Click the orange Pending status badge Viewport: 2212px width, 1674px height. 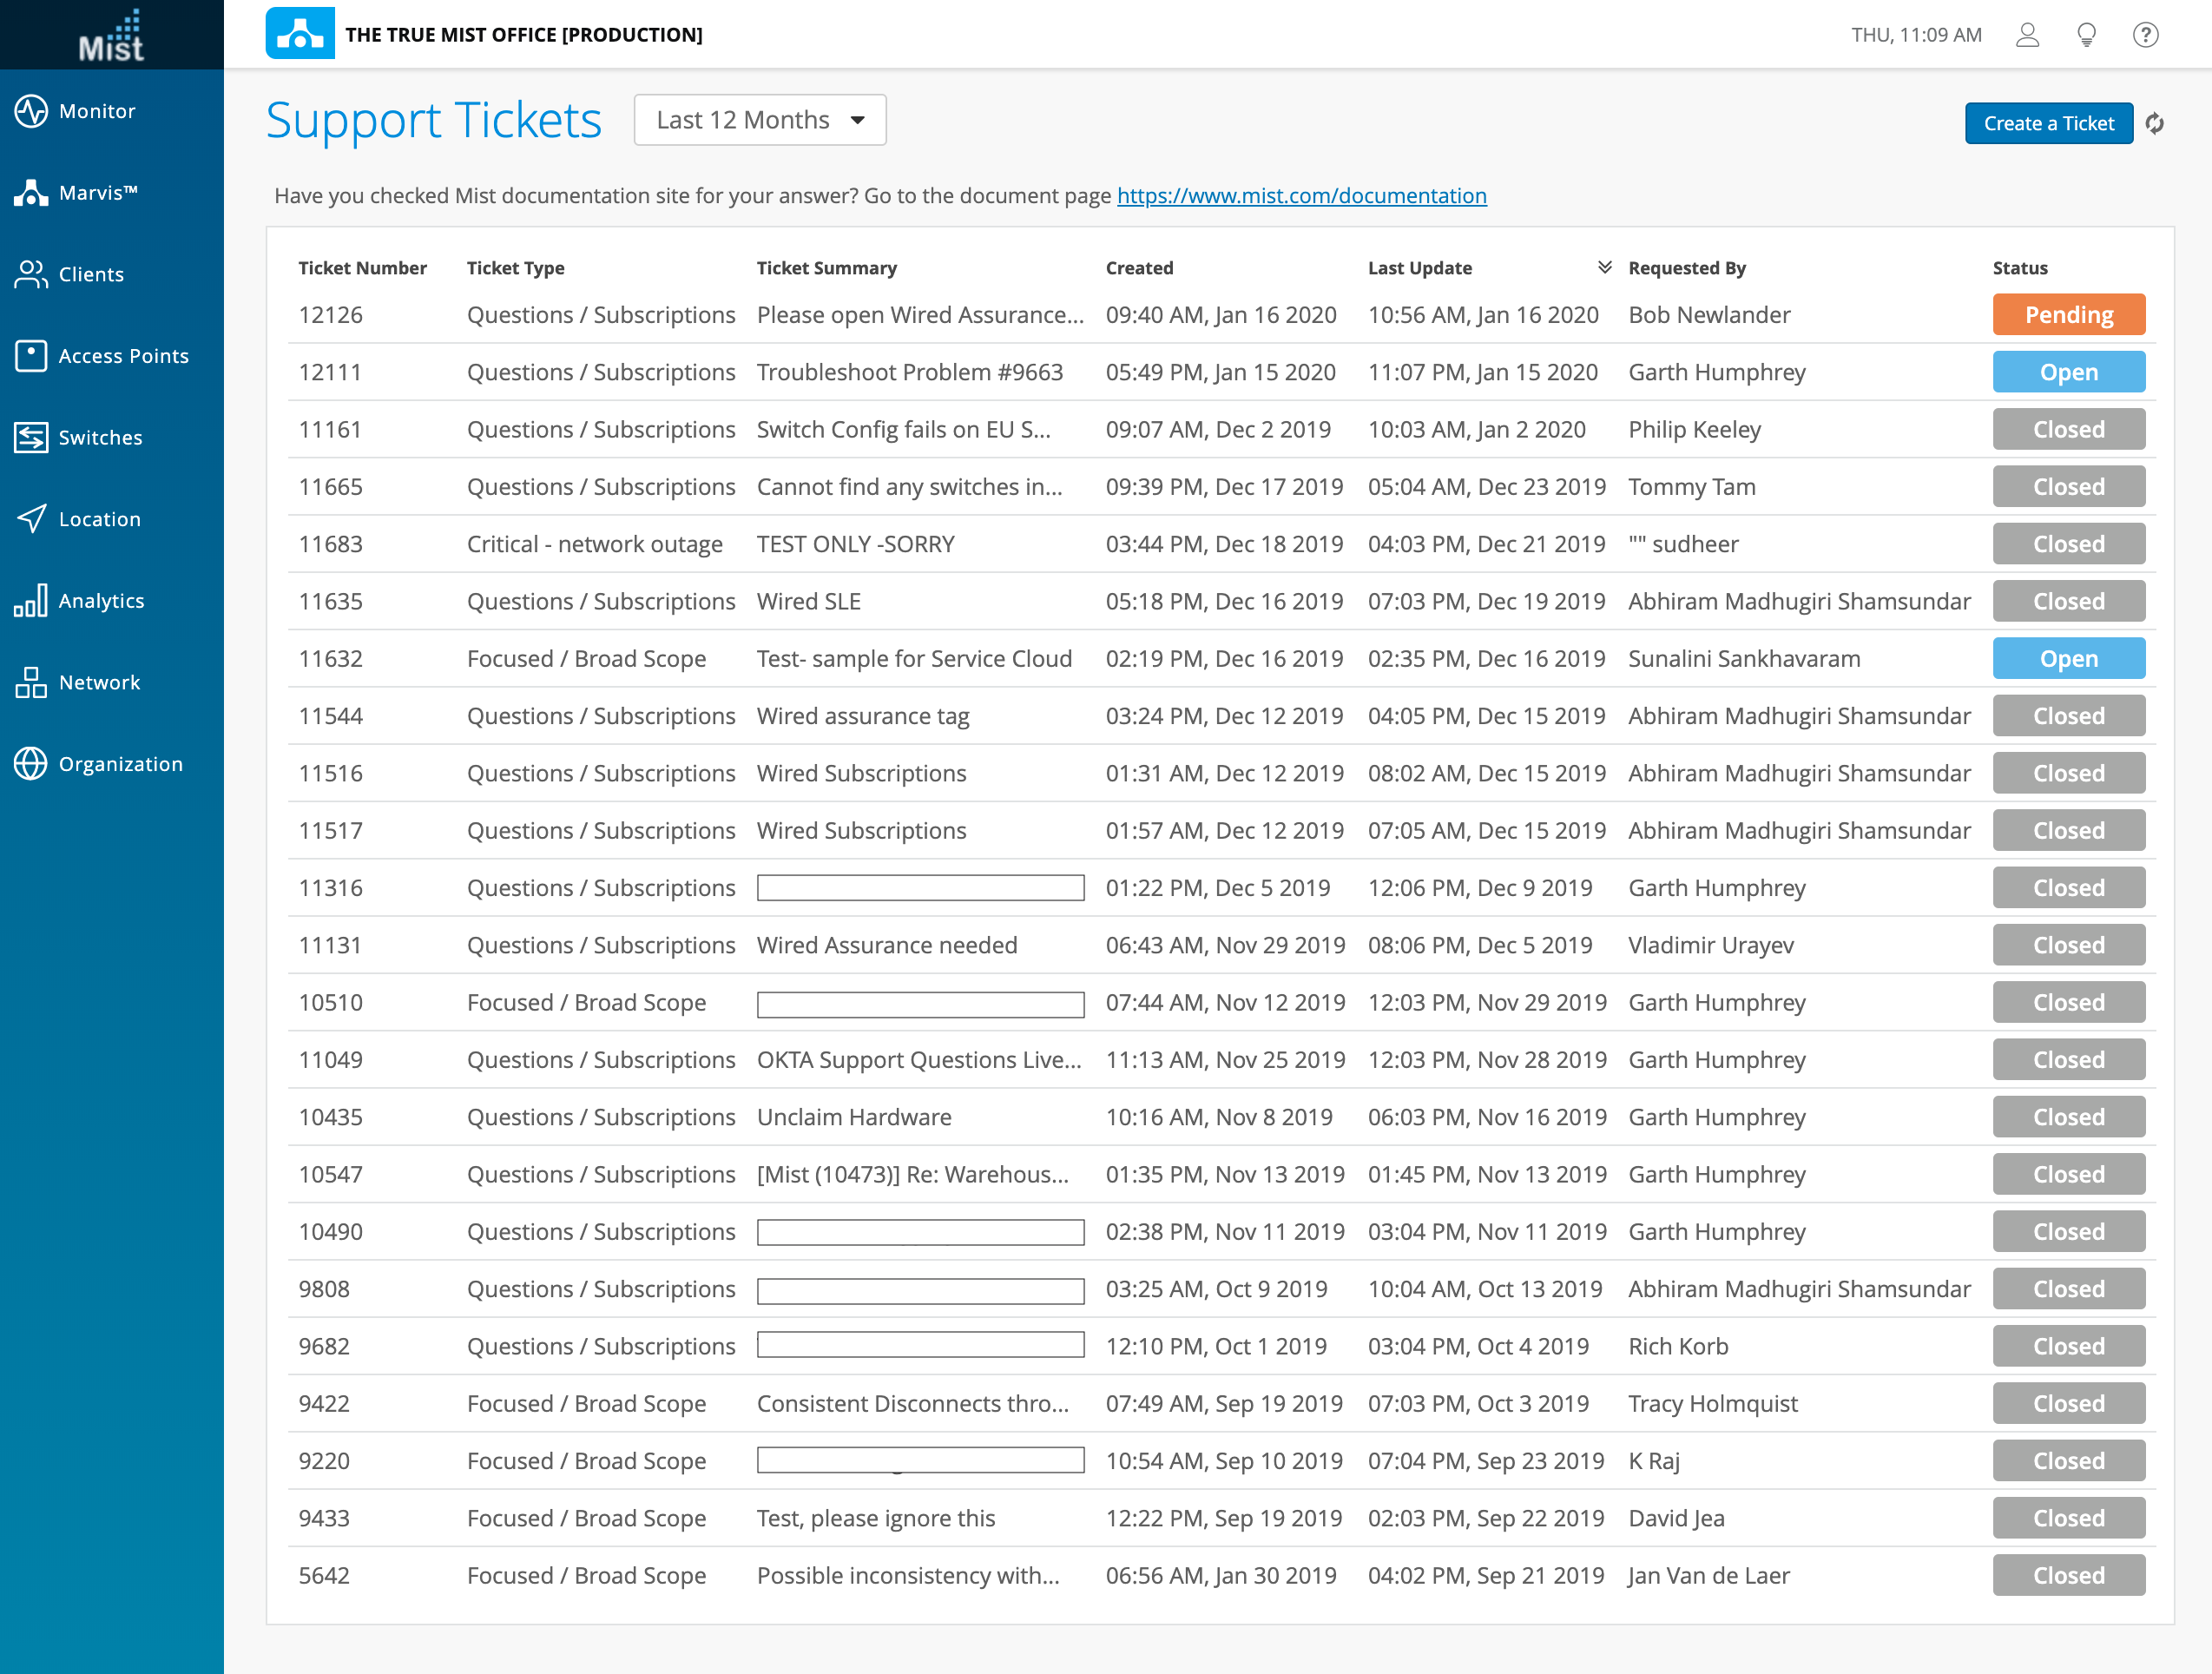(2068, 315)
